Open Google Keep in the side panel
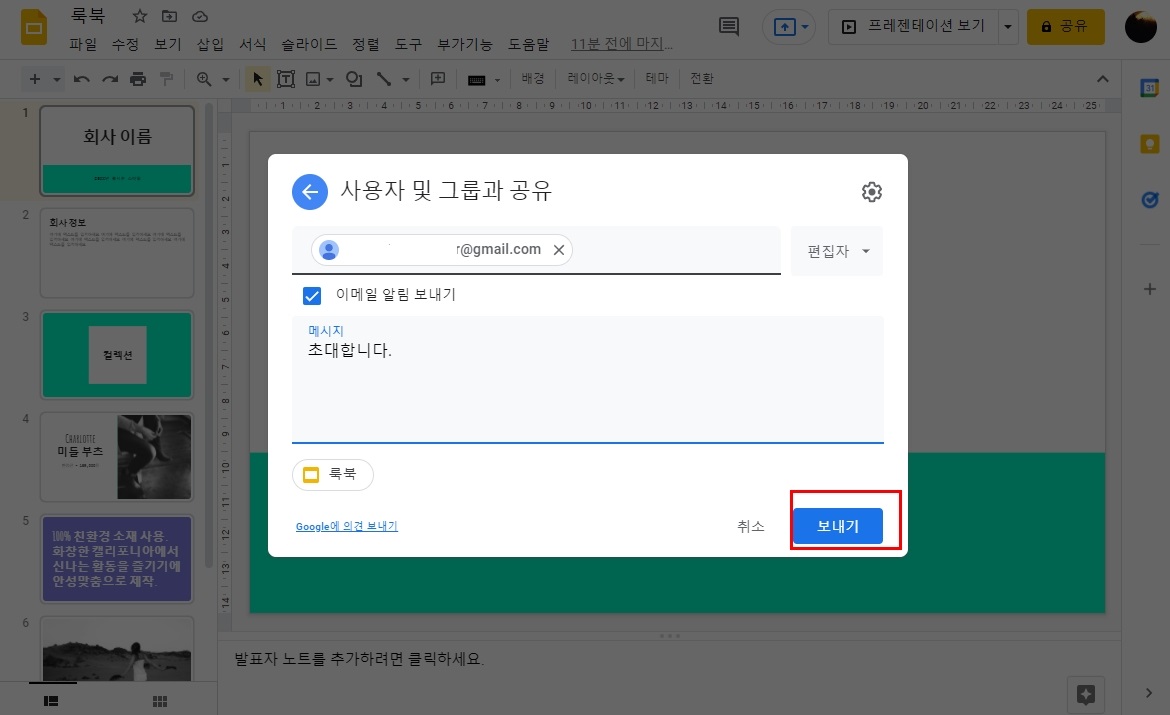Viewport: 1170px width, 715px height. pos(1149,143)
